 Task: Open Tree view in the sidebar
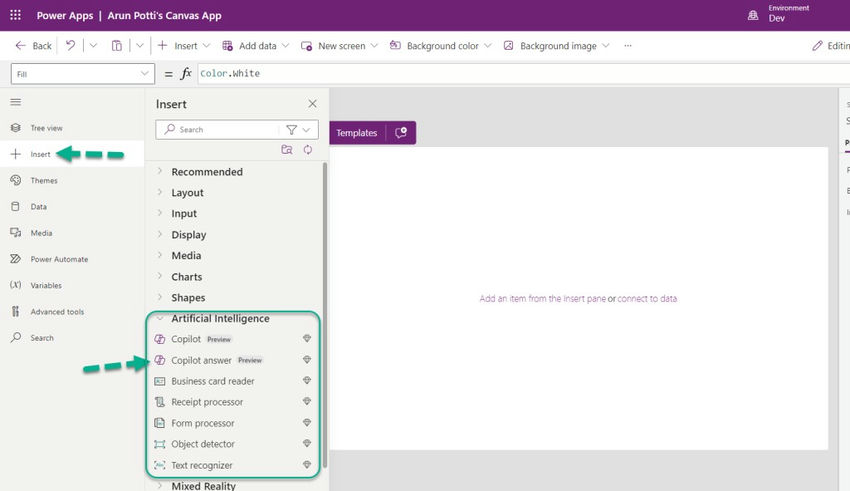tap(72, 128)
